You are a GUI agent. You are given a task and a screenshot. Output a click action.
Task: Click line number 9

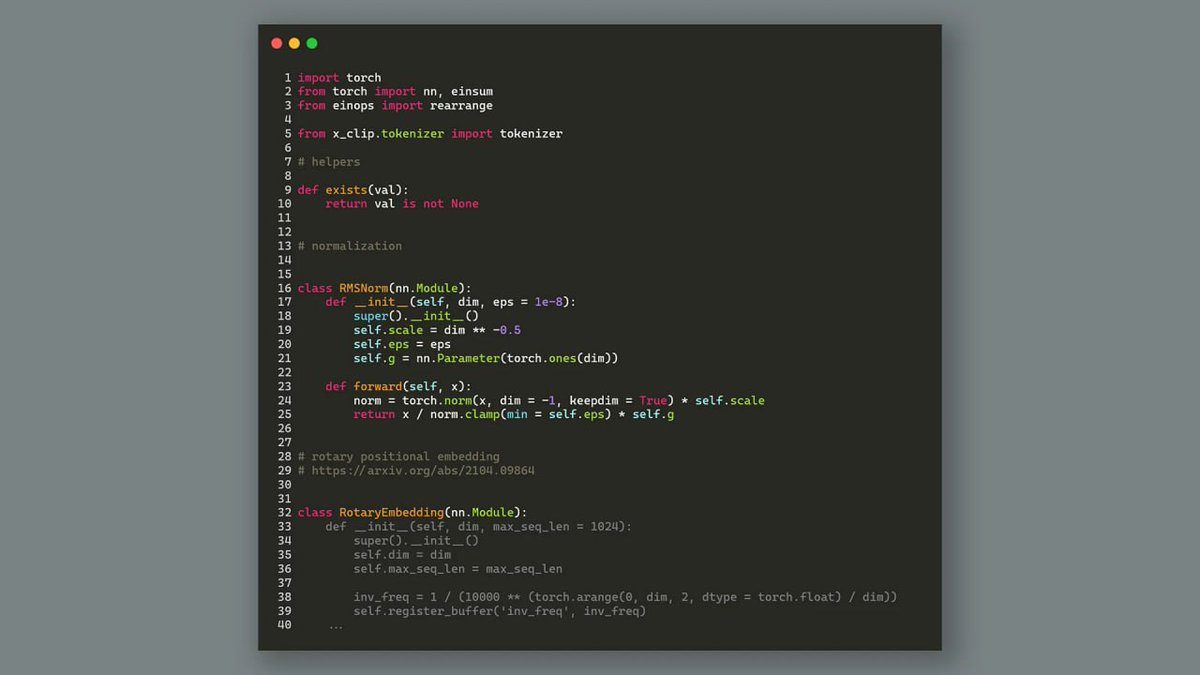point(287,189)
